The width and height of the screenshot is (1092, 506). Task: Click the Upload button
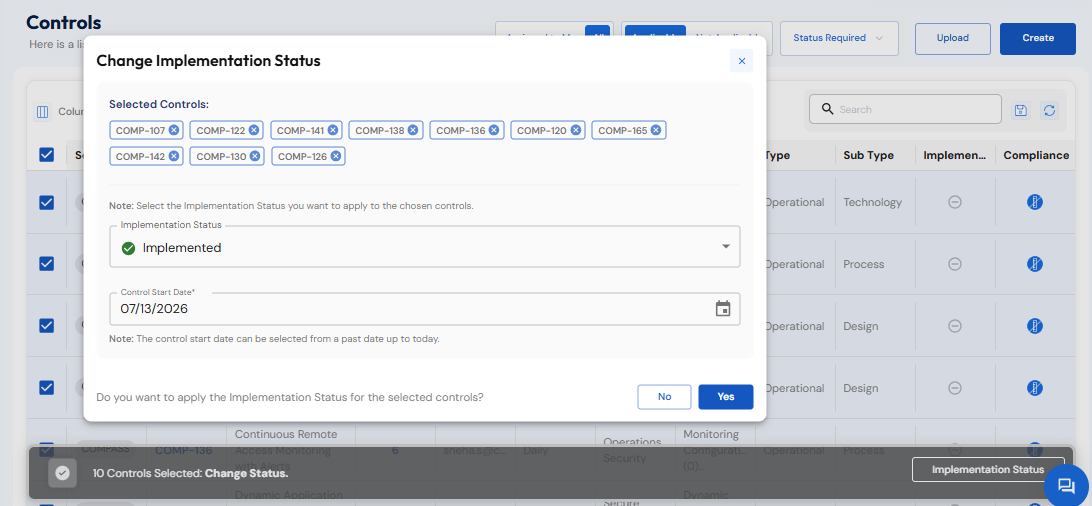952,38
